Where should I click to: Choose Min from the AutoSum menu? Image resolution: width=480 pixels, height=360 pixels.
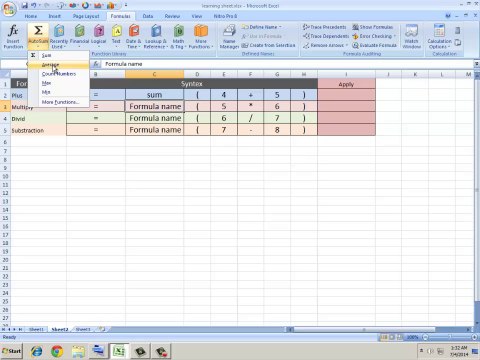click(59, 92)
